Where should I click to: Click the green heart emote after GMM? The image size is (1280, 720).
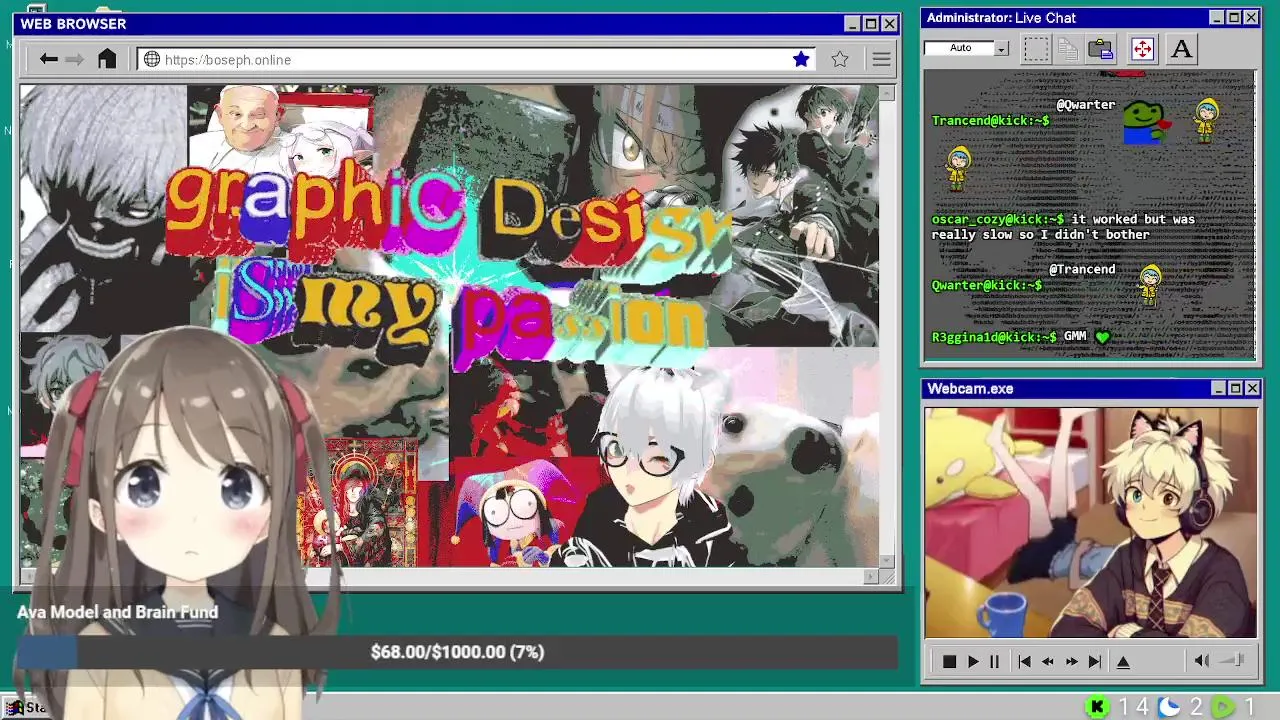(1102, 337)
